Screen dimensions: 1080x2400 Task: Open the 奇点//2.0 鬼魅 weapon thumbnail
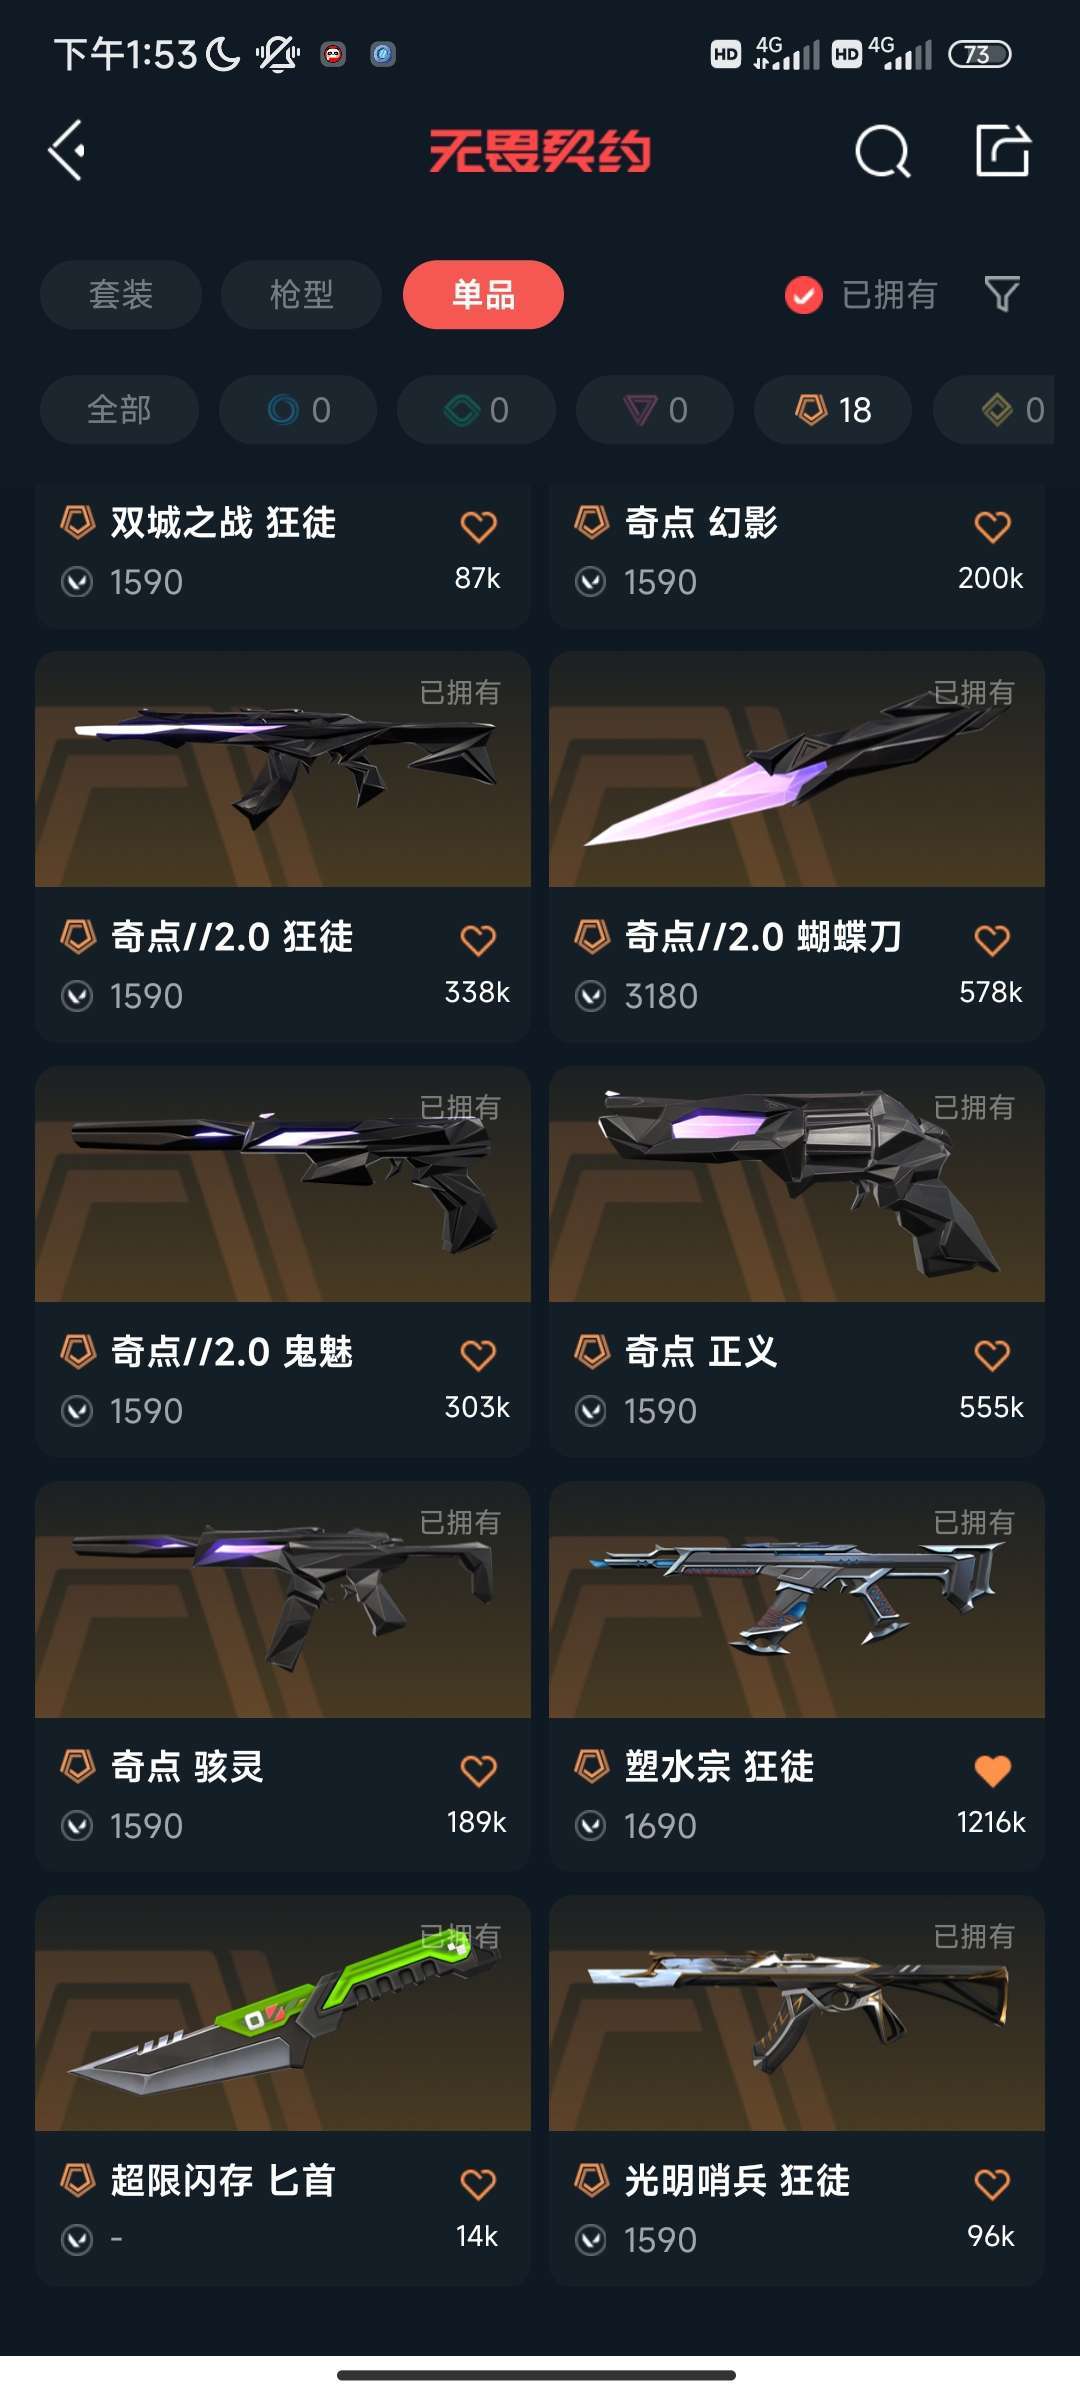[283, 1184]
